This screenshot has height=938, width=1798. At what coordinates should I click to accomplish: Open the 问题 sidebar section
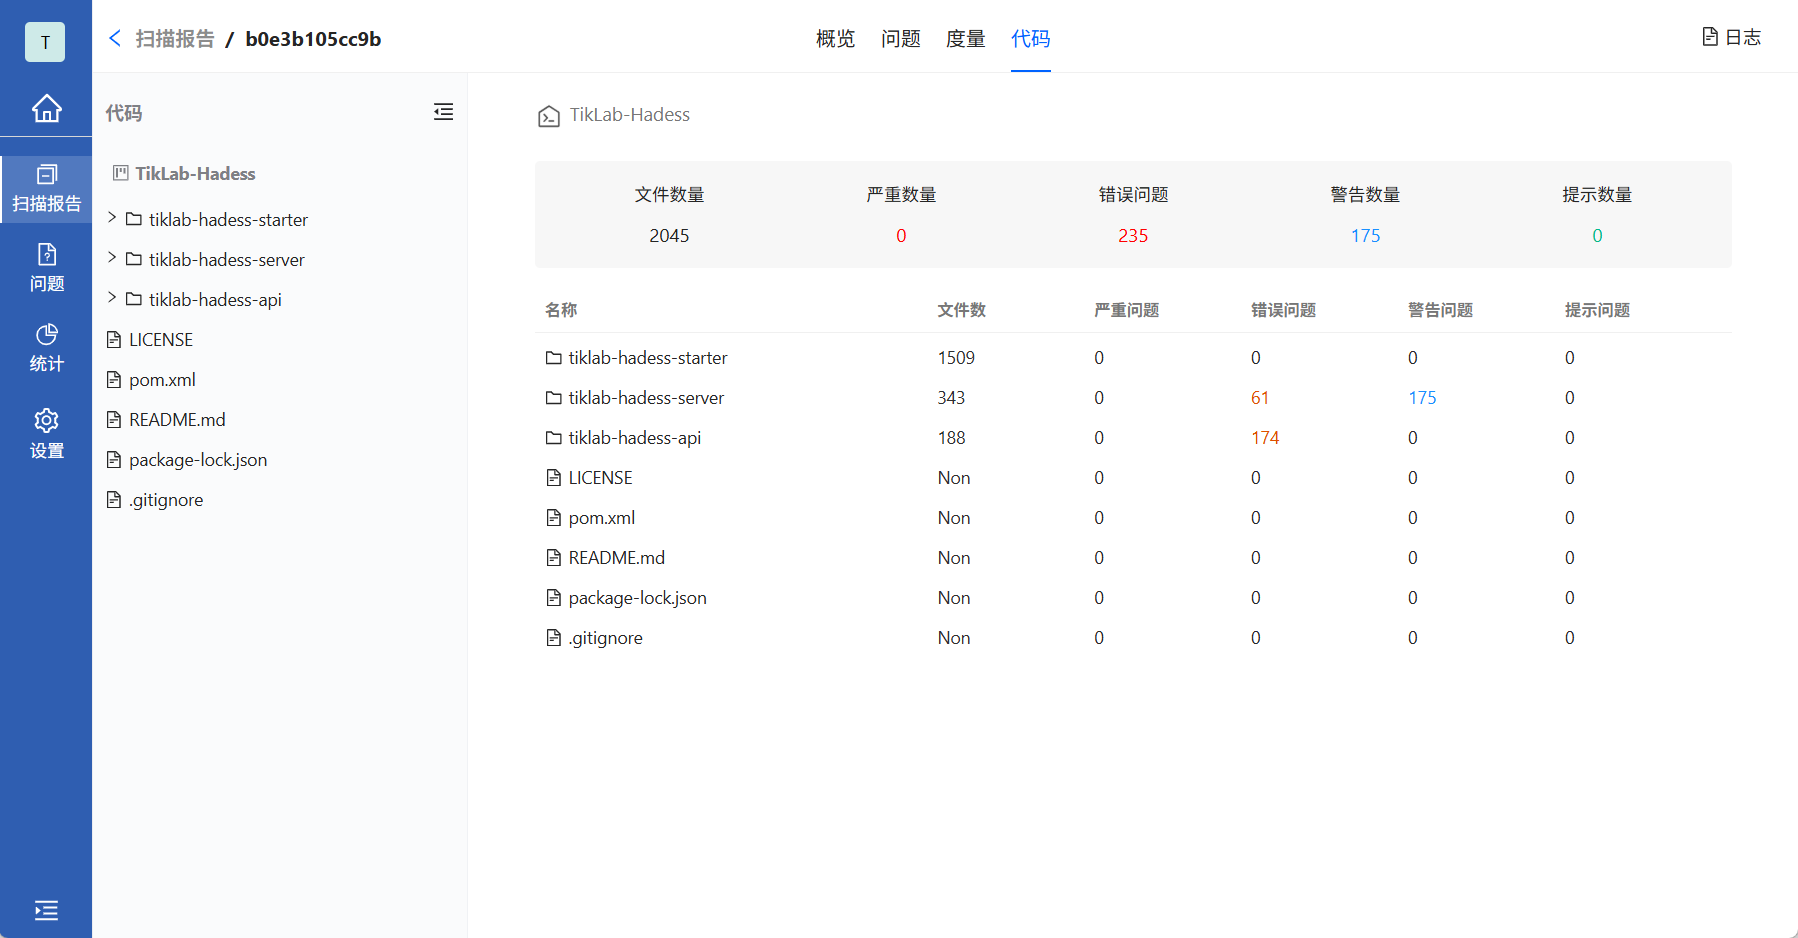coord(46,268)
